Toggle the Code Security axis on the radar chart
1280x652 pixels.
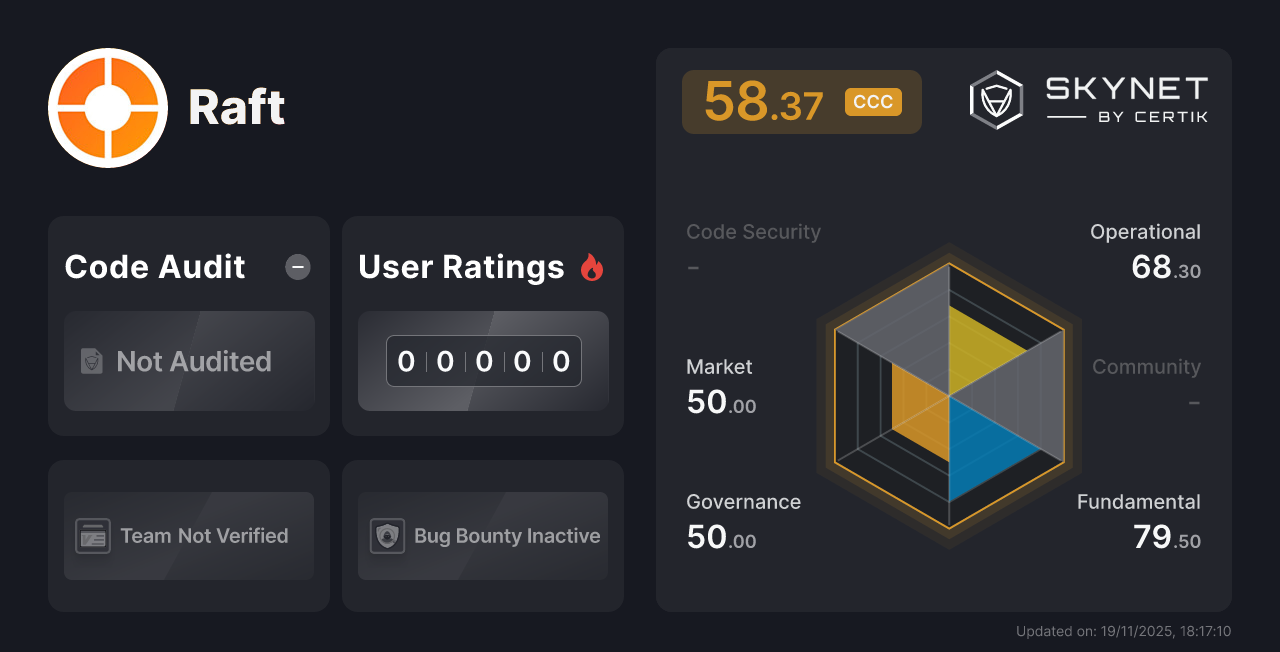[753, 231]
